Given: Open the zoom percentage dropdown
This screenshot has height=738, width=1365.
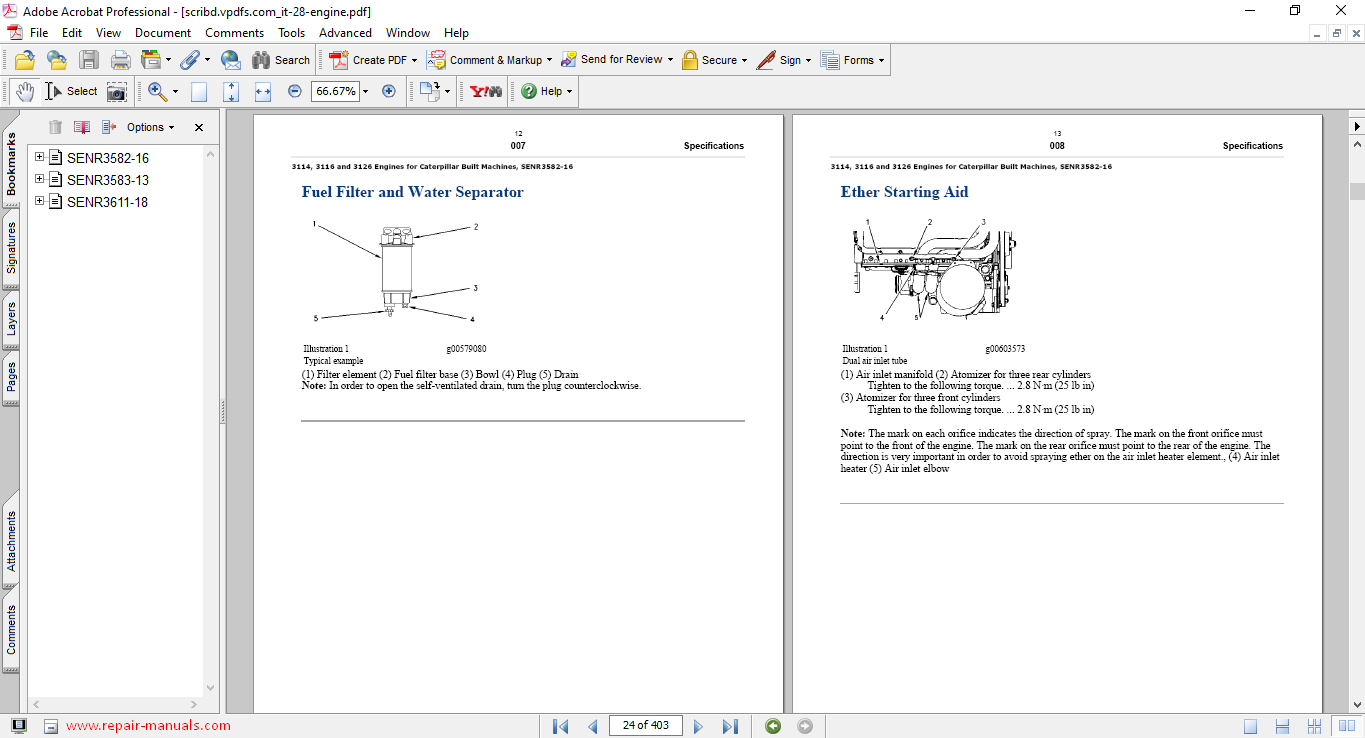Looking at the screenshot, I should (x=365, y=91).
